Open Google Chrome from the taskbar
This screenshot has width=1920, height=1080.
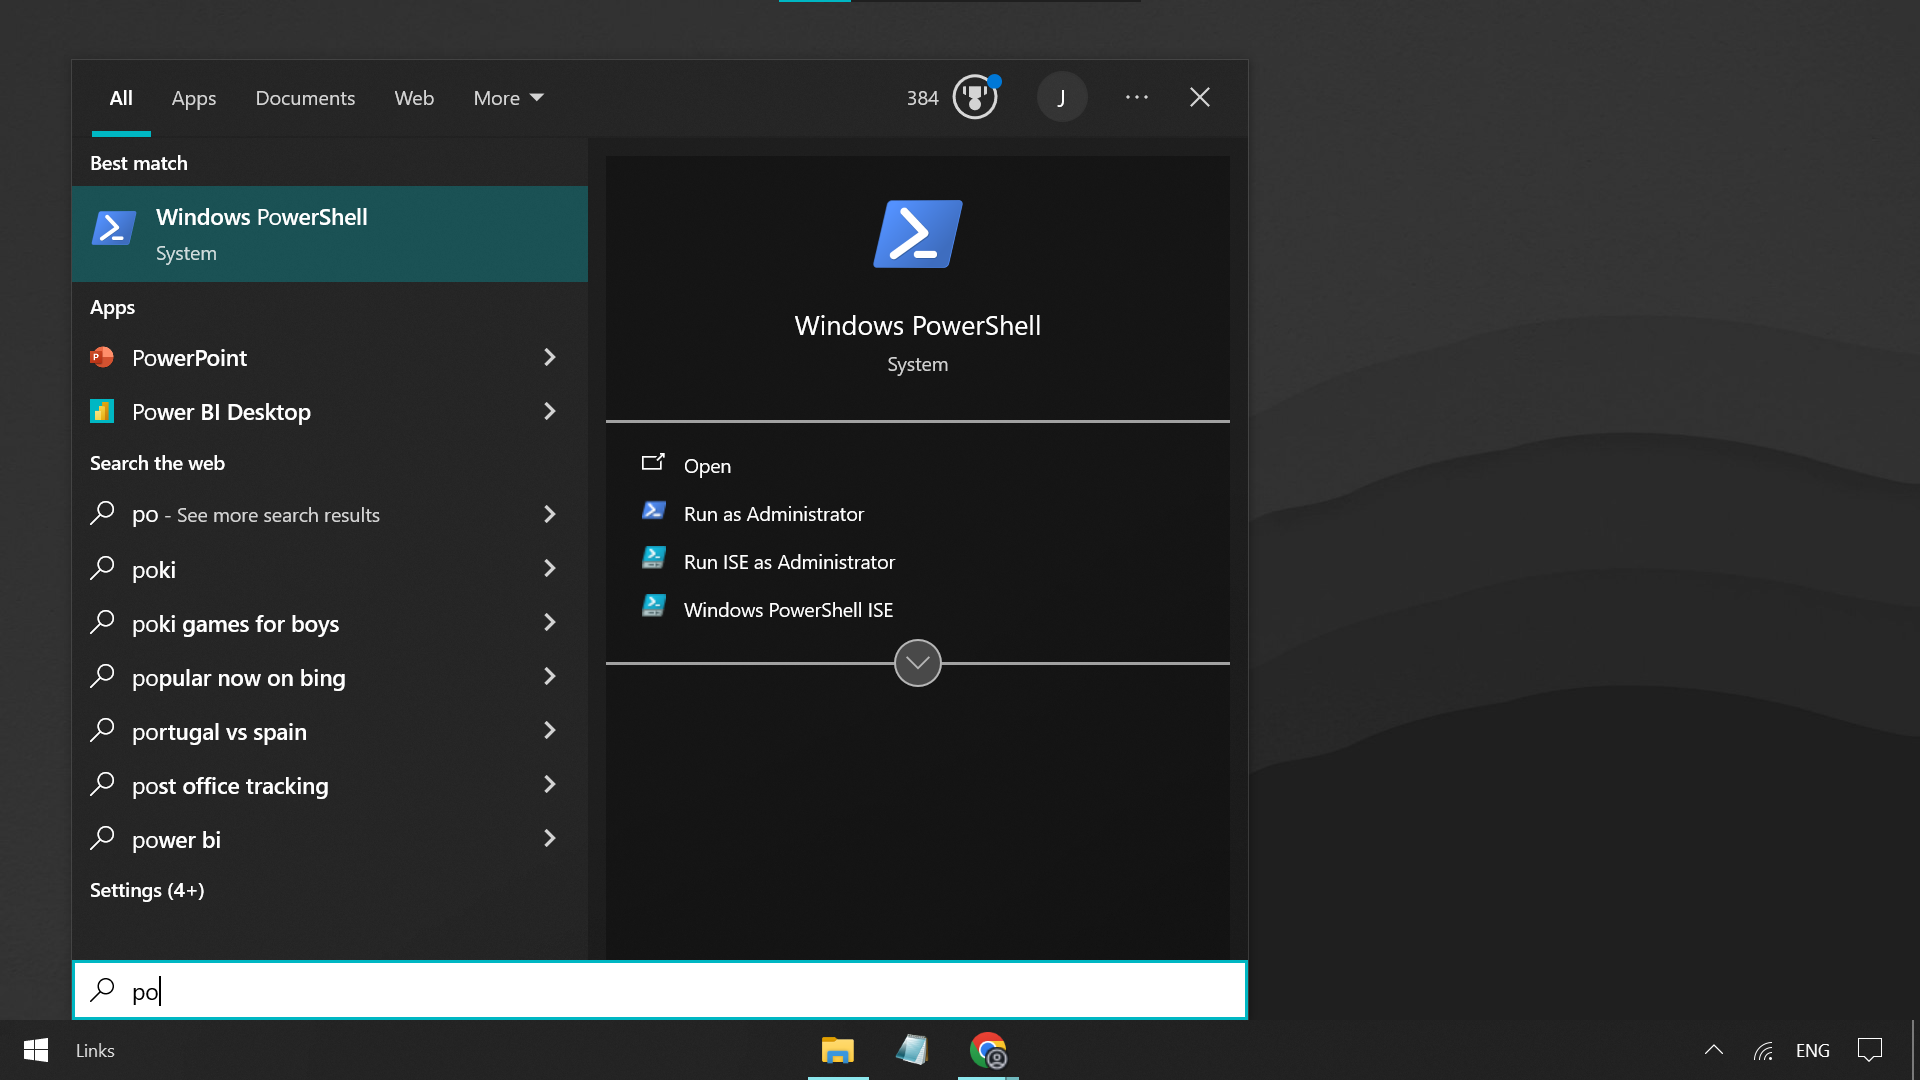click(x=988, y=1050)
